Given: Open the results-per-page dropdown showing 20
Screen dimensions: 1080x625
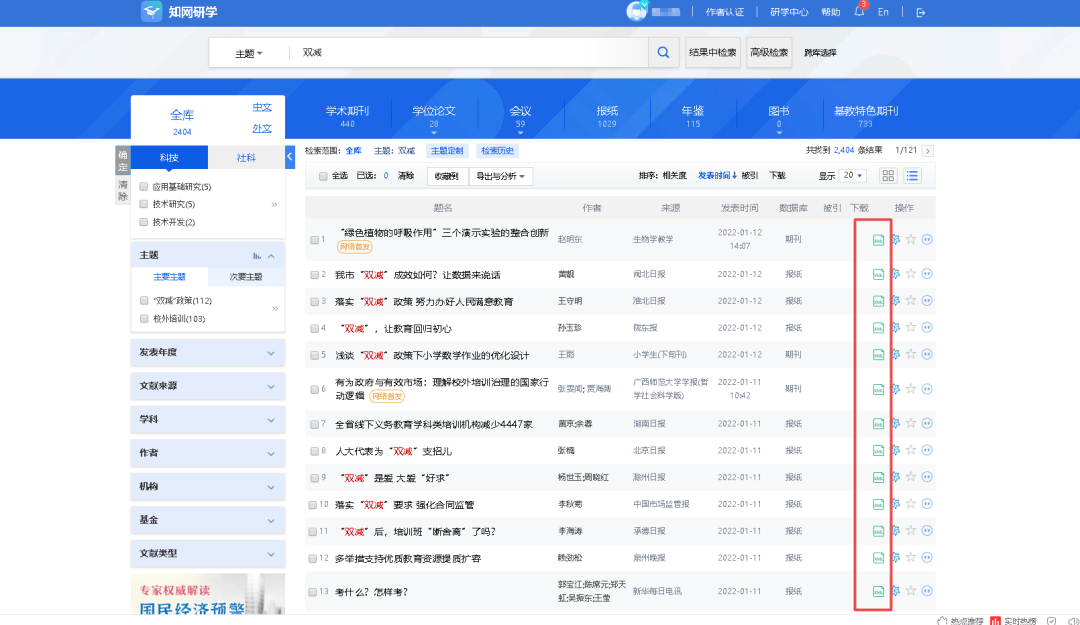Looking at the screenshot, I should pos(851,175).
